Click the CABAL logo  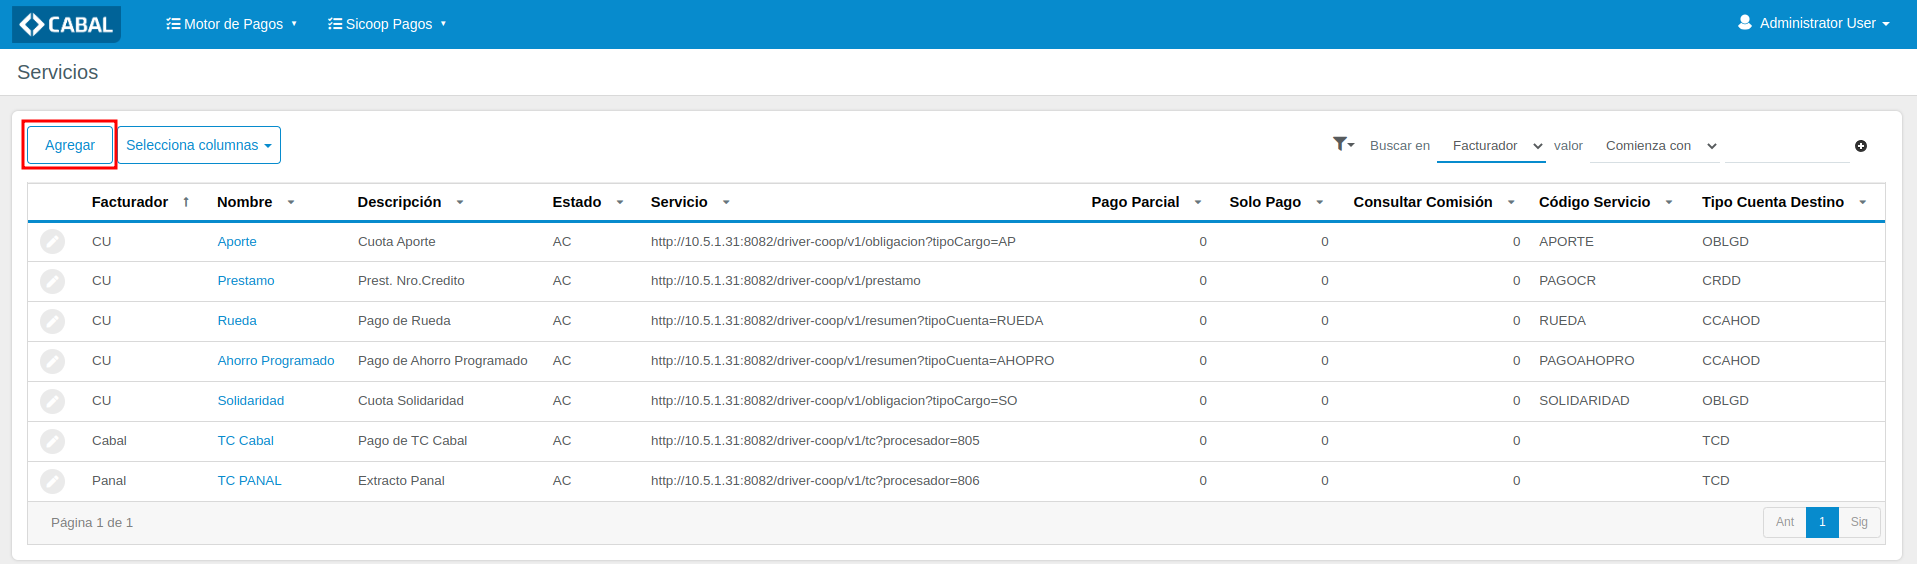(67, 24)
